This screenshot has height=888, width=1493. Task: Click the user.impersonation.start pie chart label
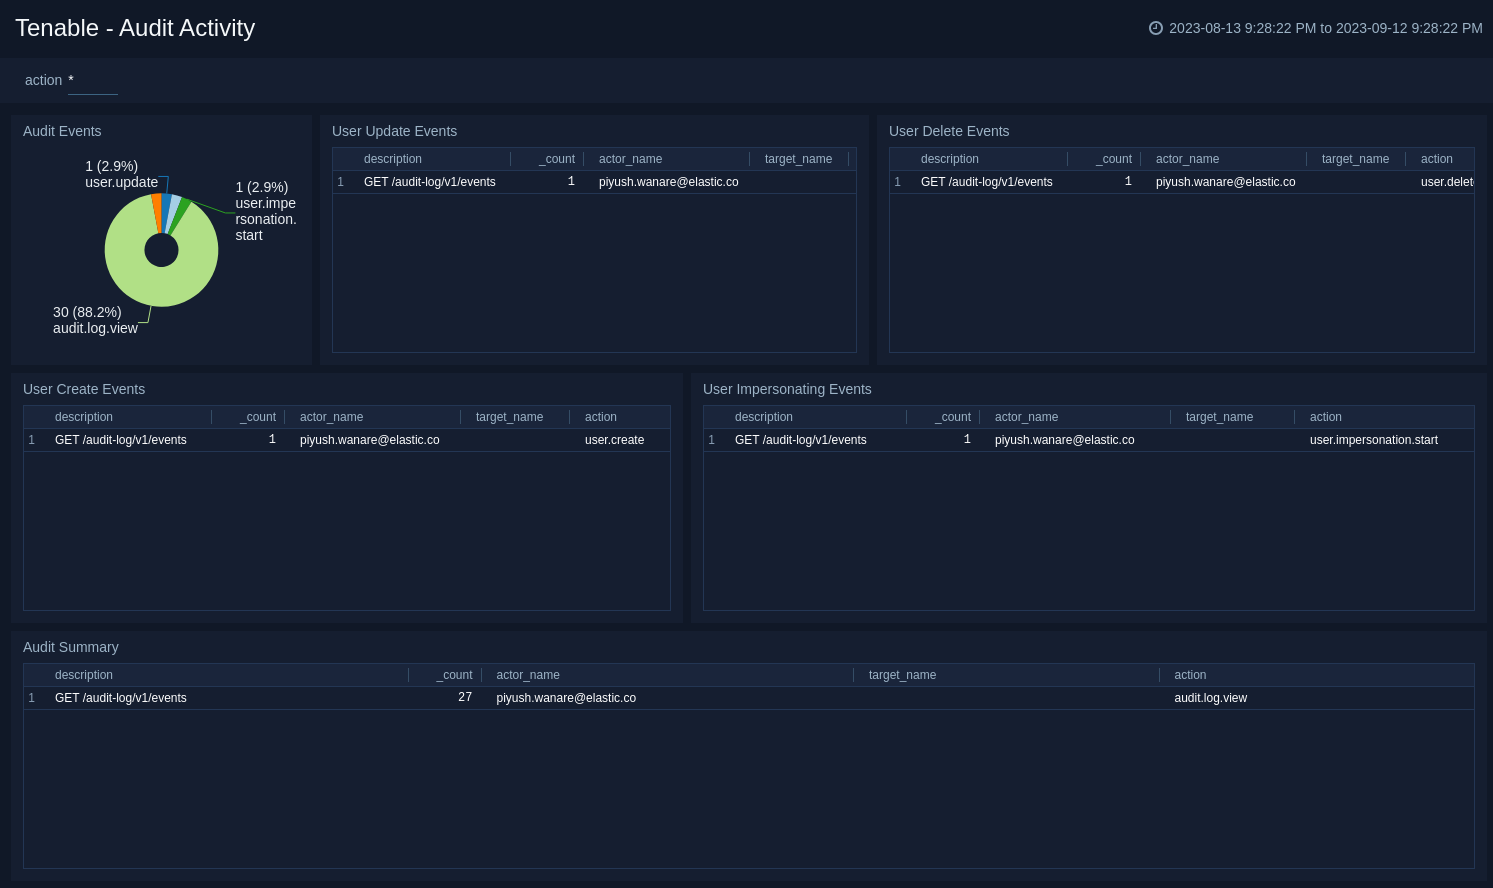[266, 211]
